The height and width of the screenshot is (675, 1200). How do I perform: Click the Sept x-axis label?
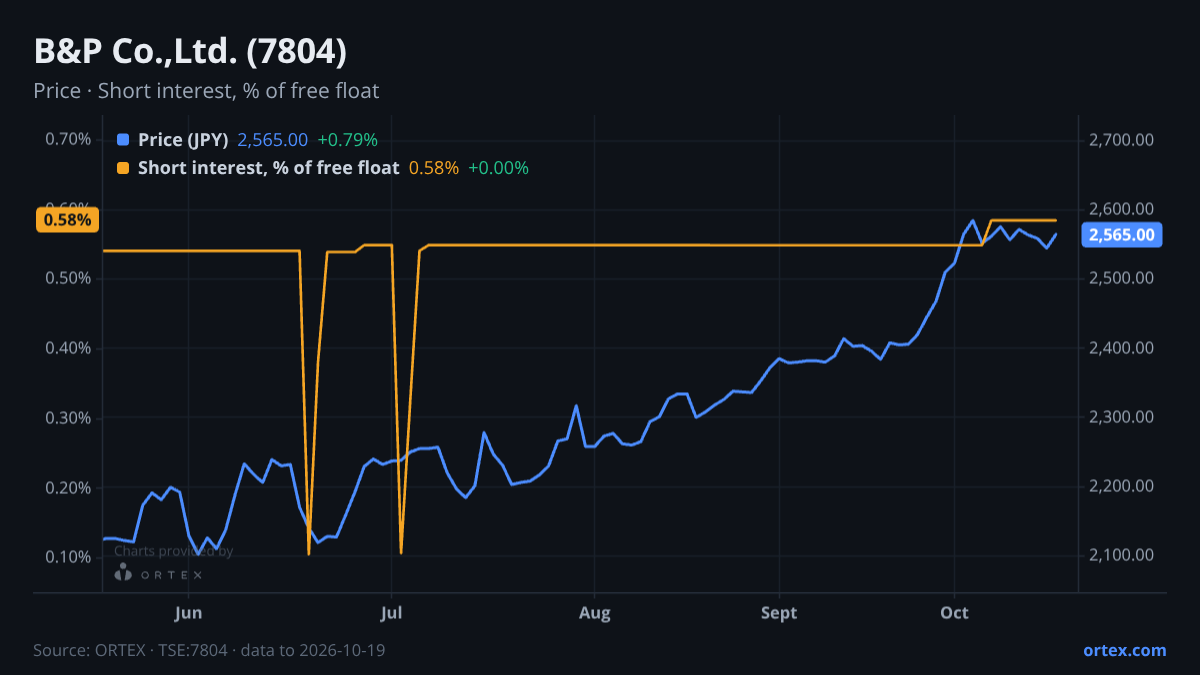[779, 613]
